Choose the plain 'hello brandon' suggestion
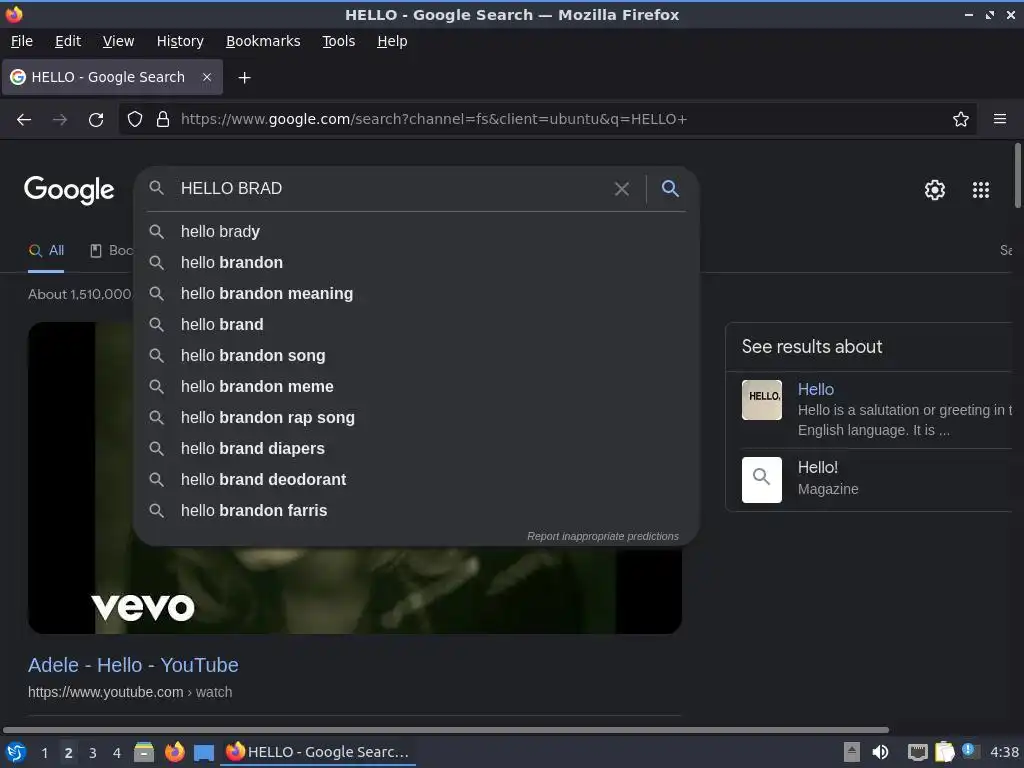Screen dimensions: 1024x768 click(x=416, y=263)
